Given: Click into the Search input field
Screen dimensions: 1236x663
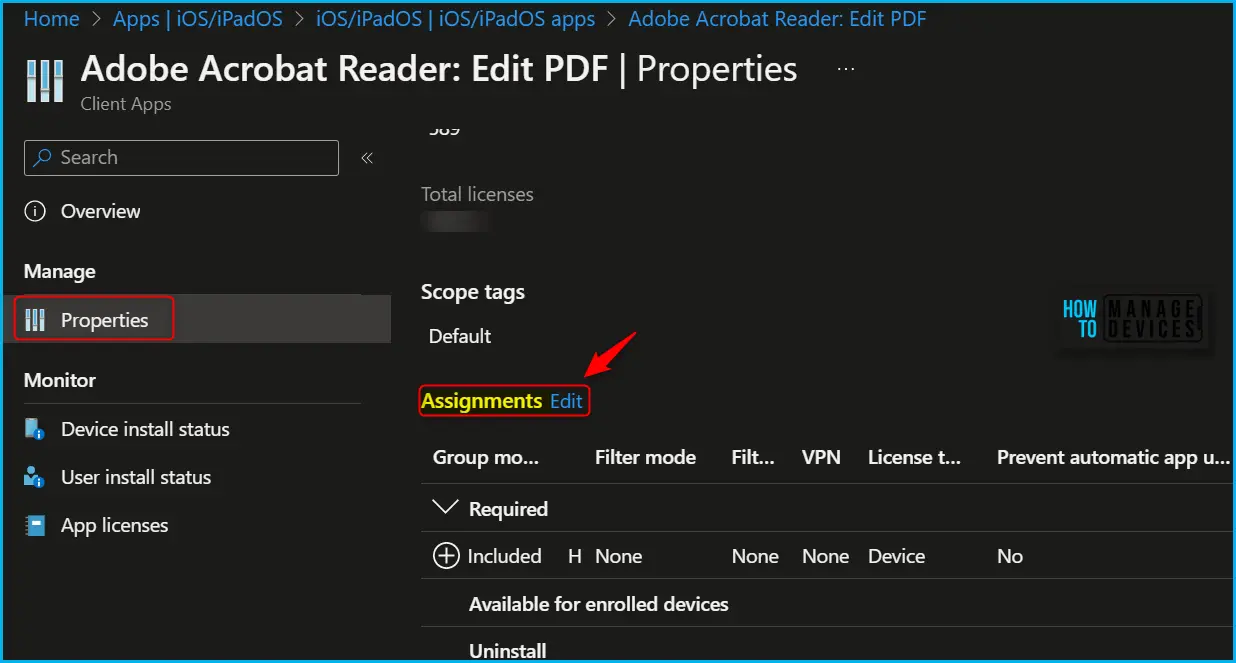Looking at the screenshot, I should pyautogui.click(x=181, y=158).
